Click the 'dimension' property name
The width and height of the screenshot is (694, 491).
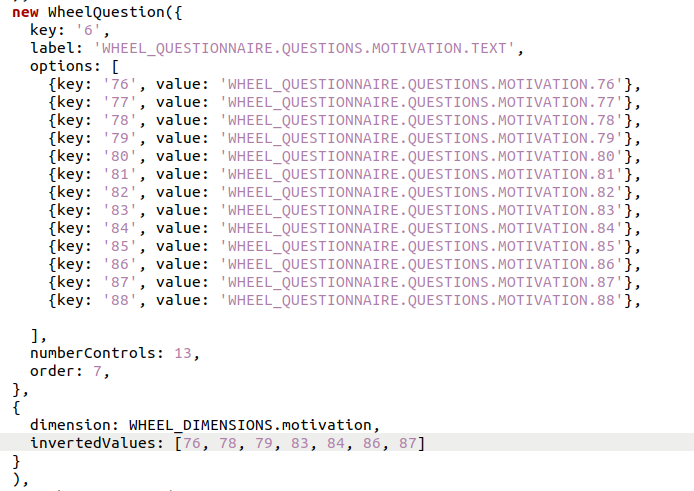click(70, 426)
